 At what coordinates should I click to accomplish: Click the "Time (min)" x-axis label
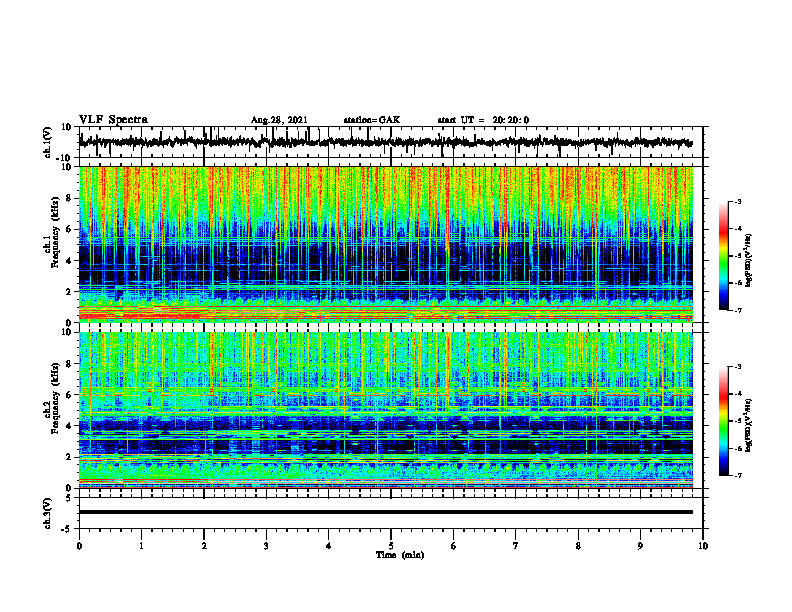[400, 555]
